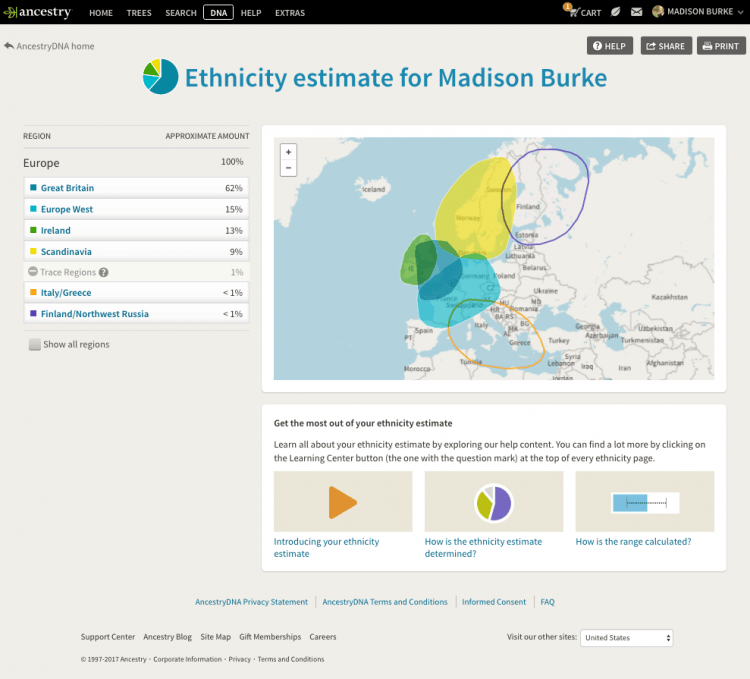
Task: Click the Trace Regions help question mark
Action: pos(103,272)
